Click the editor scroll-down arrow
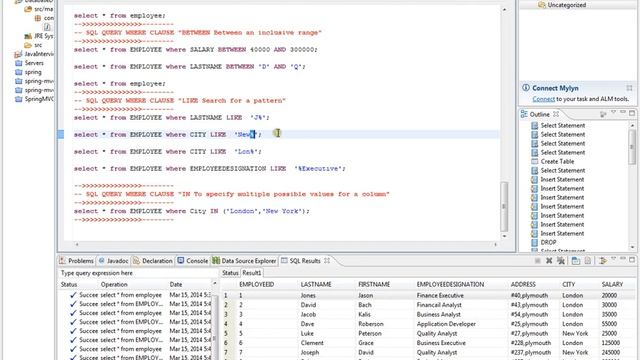 504,236
